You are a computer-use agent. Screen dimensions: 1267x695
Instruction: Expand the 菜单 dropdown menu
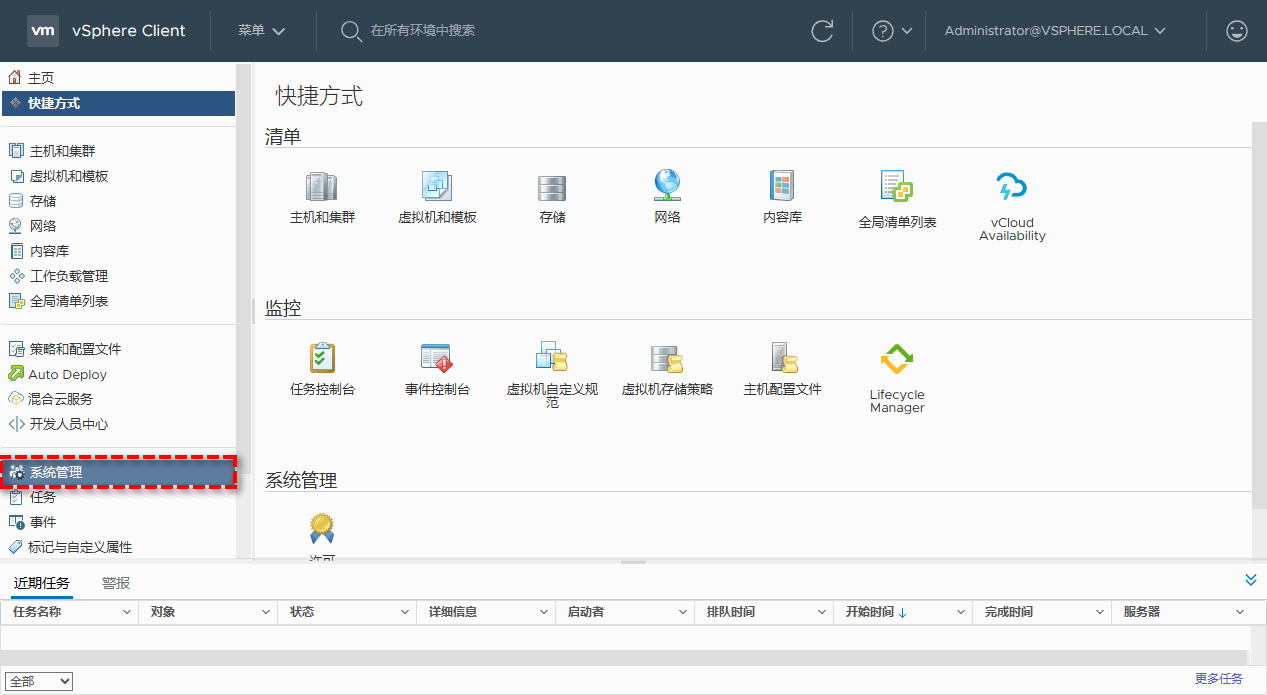coord(262,31)
